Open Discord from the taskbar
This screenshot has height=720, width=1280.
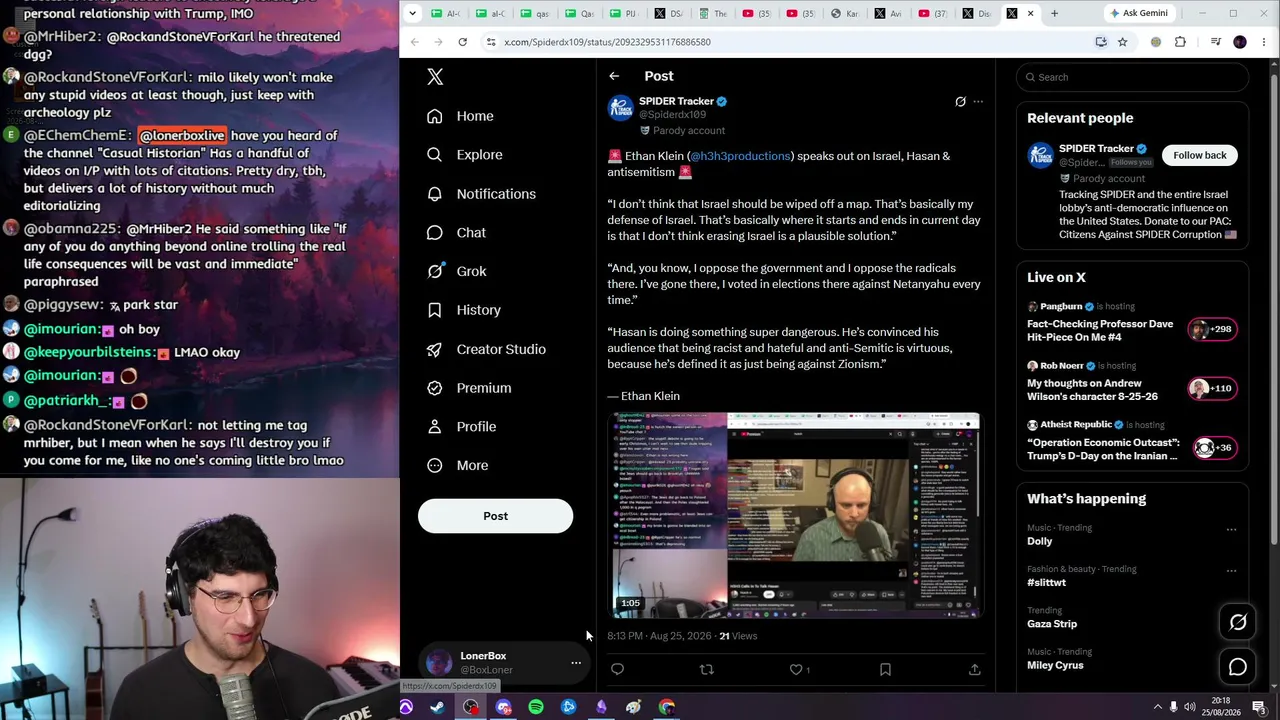(503, 707)
